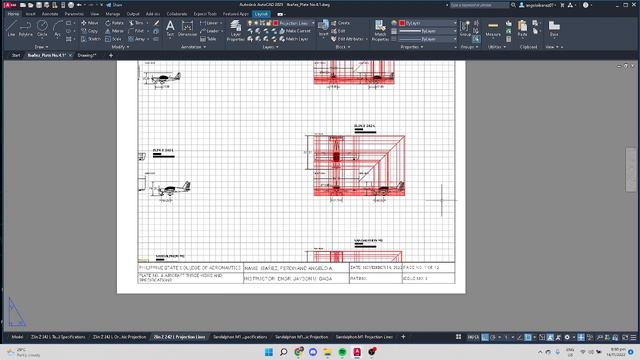Select the Polyline tool
Screen dimensions: 640x360
(x=25, y=29)
